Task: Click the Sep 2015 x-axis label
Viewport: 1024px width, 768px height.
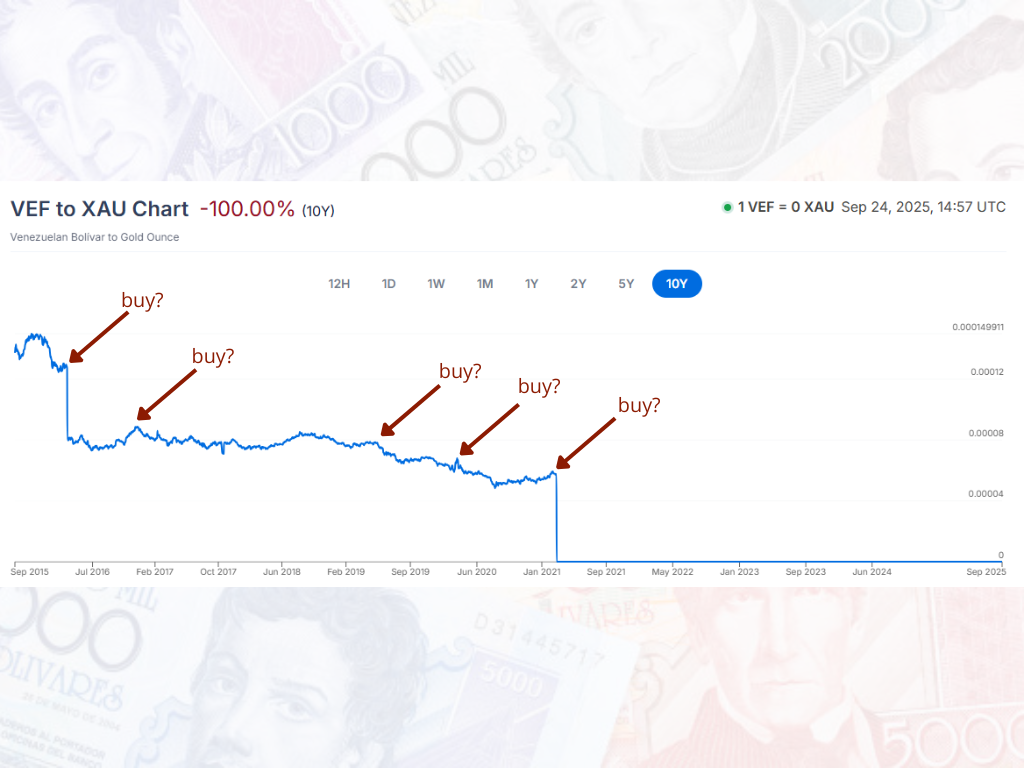Action: pos(30,572)
